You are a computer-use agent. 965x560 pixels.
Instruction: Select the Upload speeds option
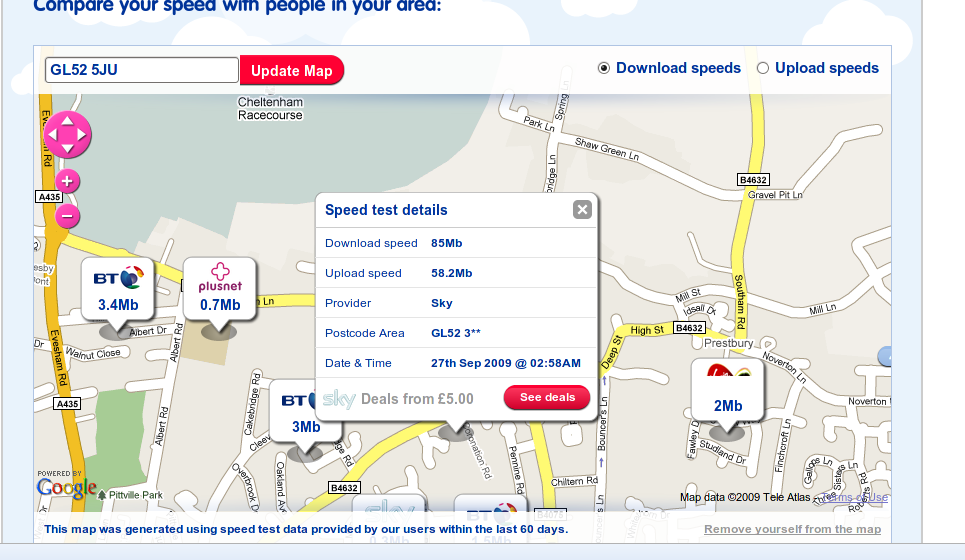tap(763, 68)
